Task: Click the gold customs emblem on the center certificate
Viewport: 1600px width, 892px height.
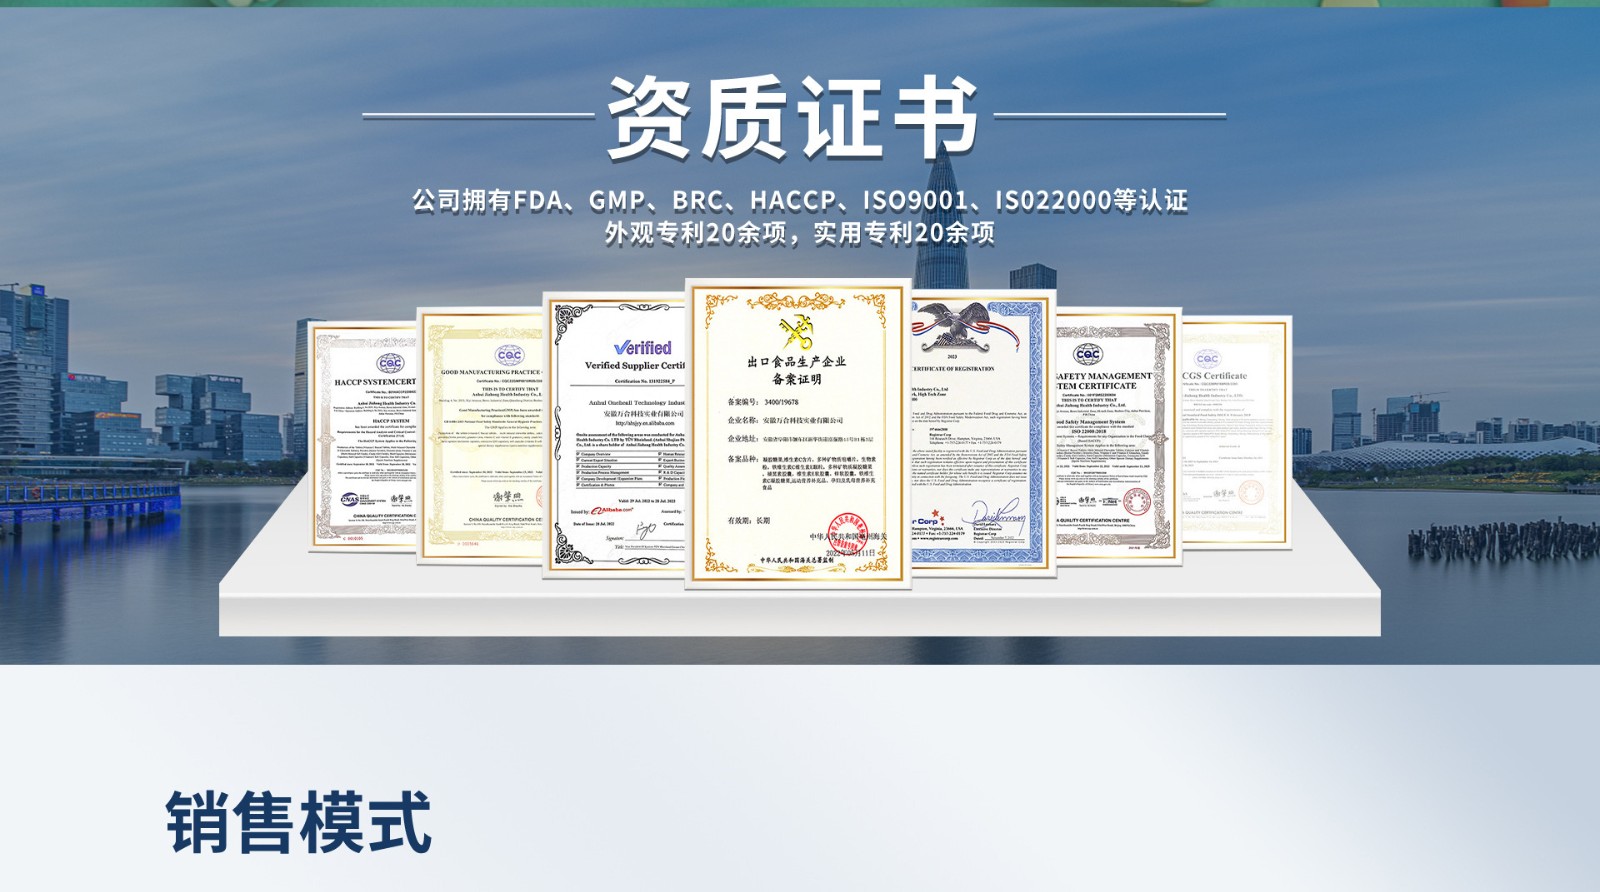Action: point(797,331)
